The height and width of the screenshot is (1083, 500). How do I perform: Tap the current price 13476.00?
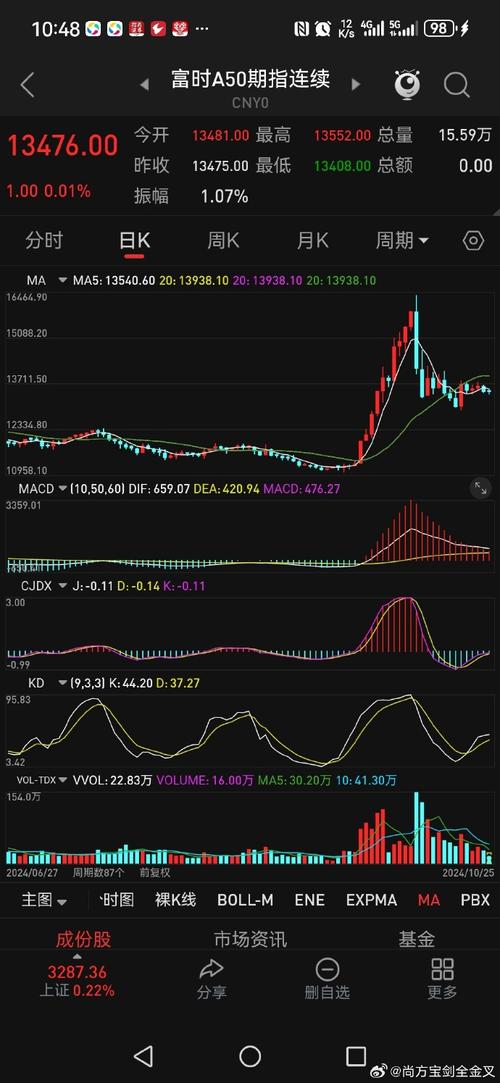pyautogui.click(x=62, y=146)
